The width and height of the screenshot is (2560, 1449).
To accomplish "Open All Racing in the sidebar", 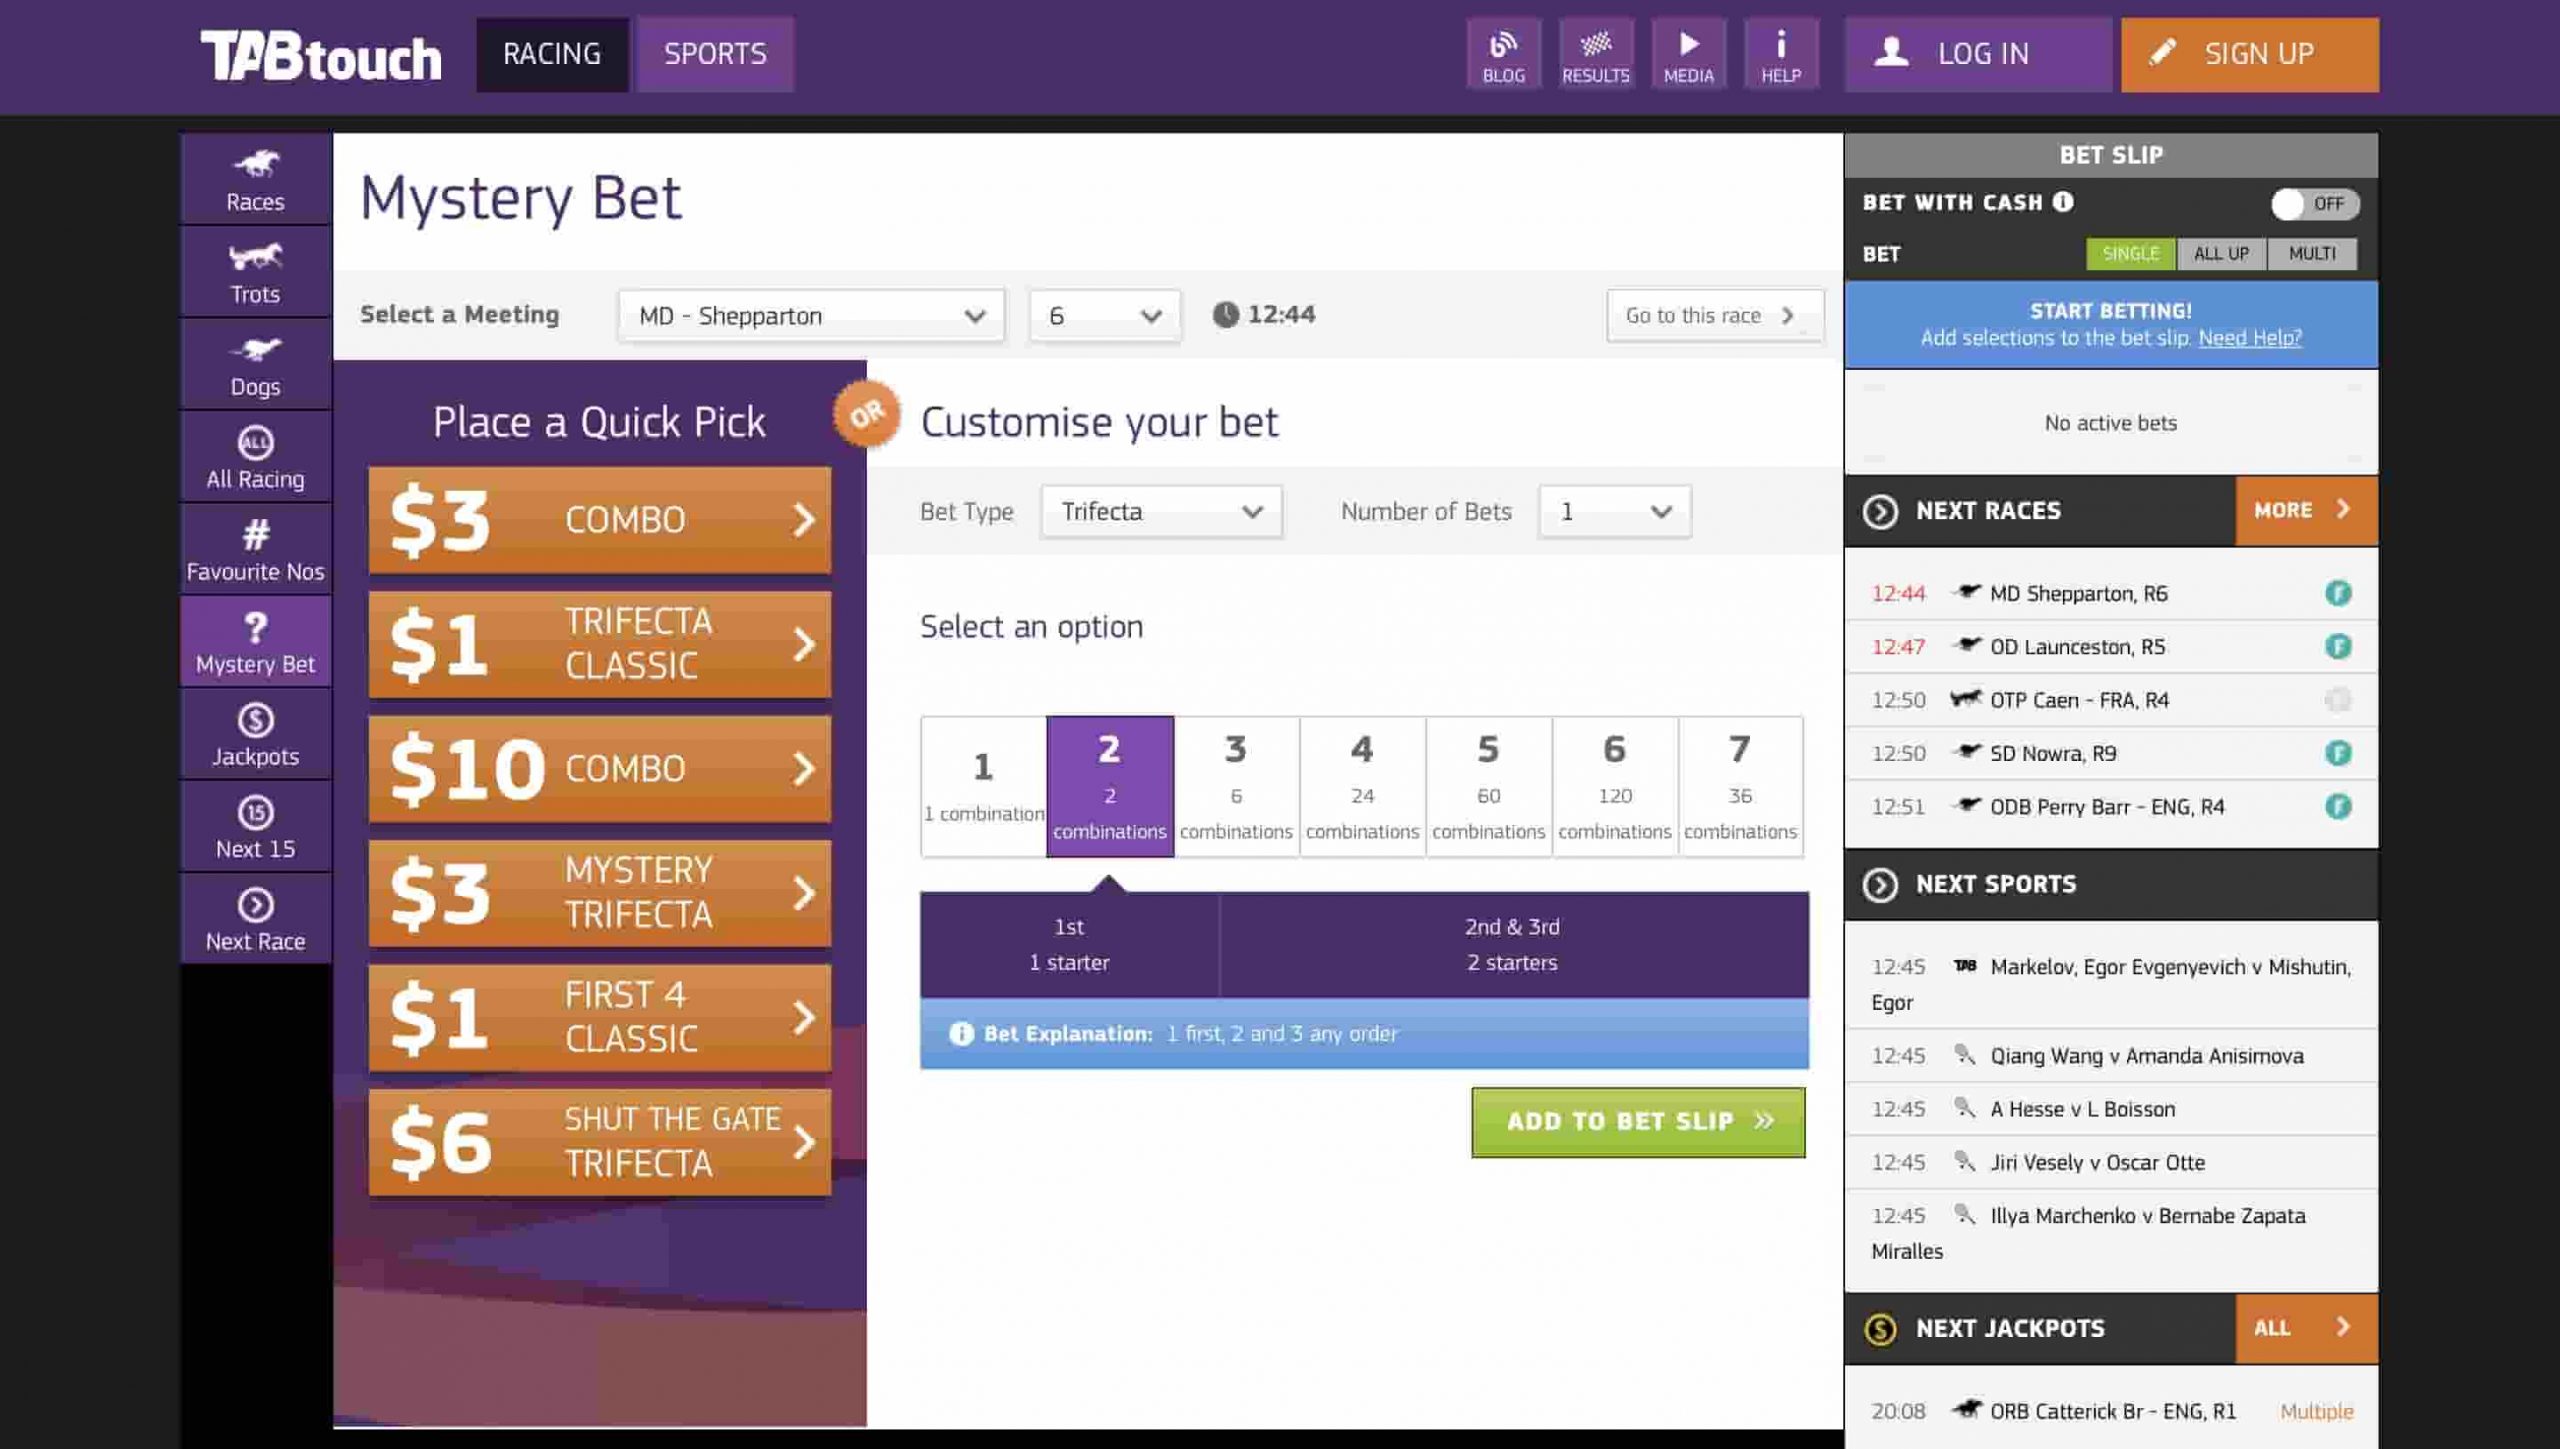I will coord(255,457).
